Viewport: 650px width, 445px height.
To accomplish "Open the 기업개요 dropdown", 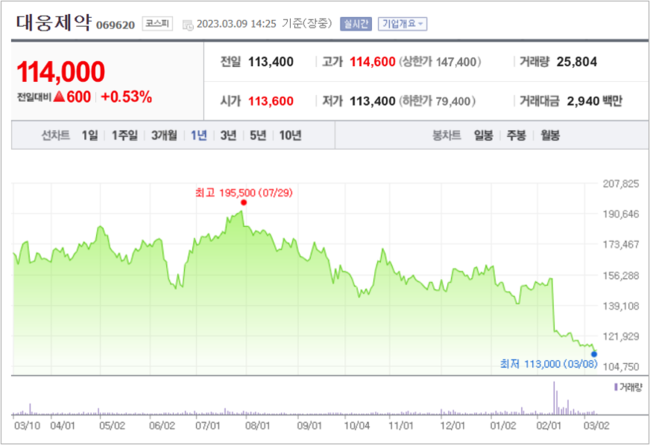I will point(402,24).
